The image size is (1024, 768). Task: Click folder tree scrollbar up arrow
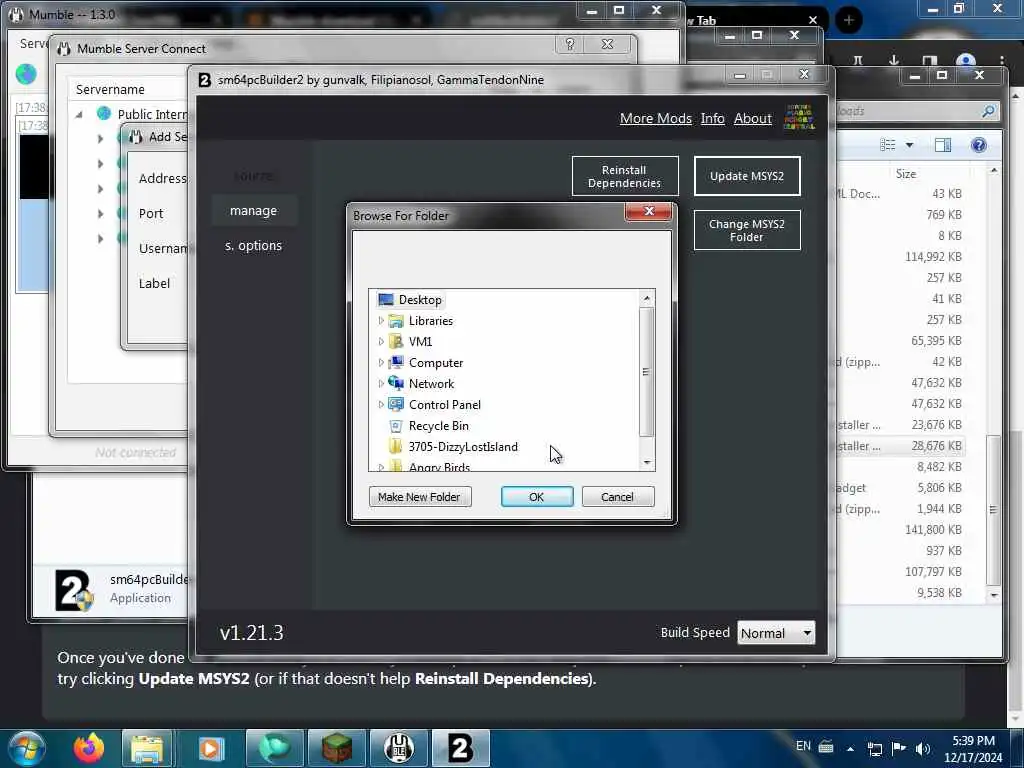(x=647, y=298)
